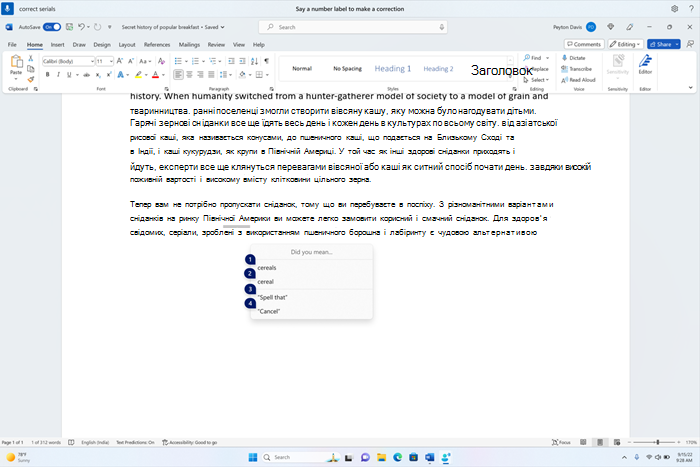The width and height of the screenshot is (700, 467).
Task: Apply superscript formatting
Action: (109, 75)
